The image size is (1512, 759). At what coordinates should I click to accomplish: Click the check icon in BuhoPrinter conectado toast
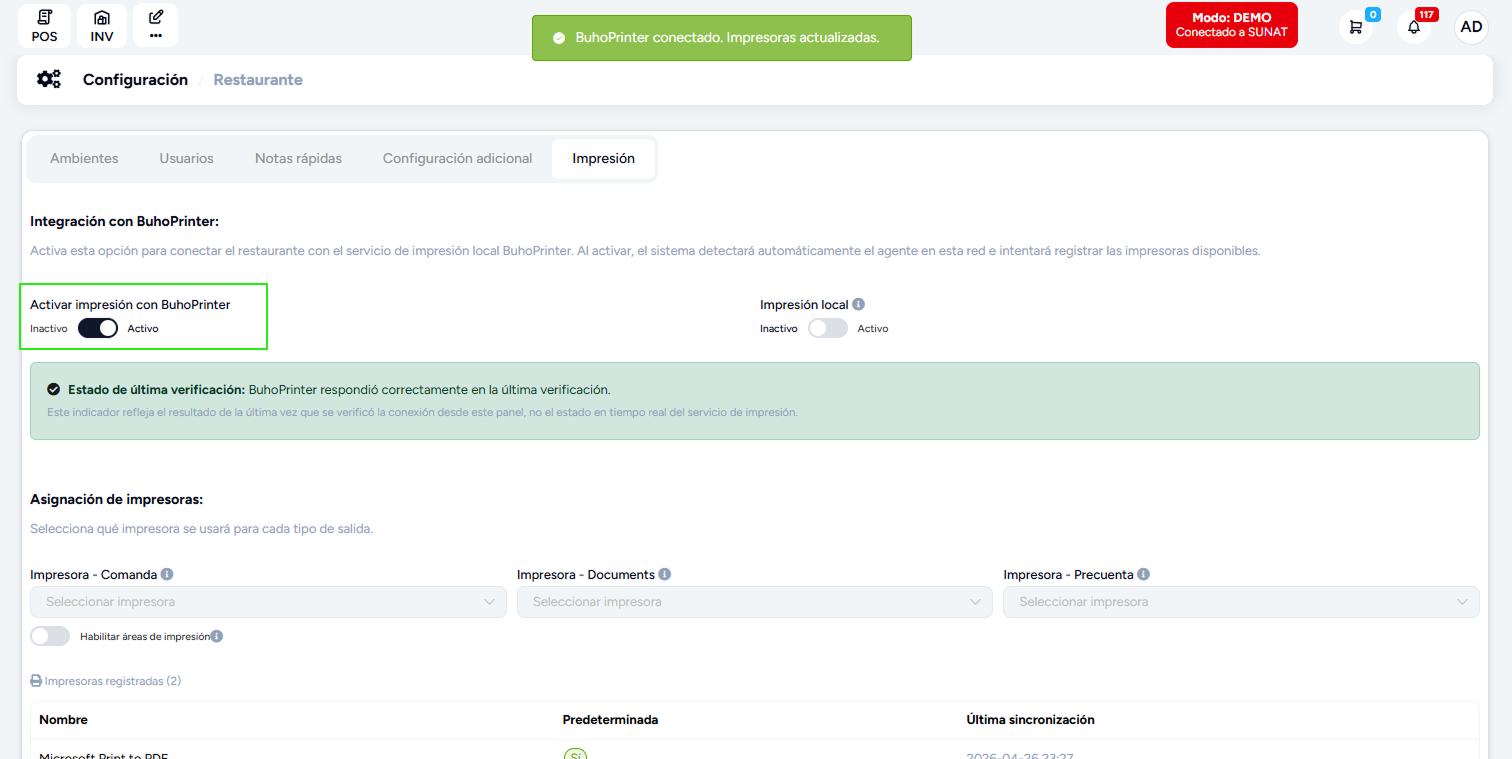(x=559, y=38)
